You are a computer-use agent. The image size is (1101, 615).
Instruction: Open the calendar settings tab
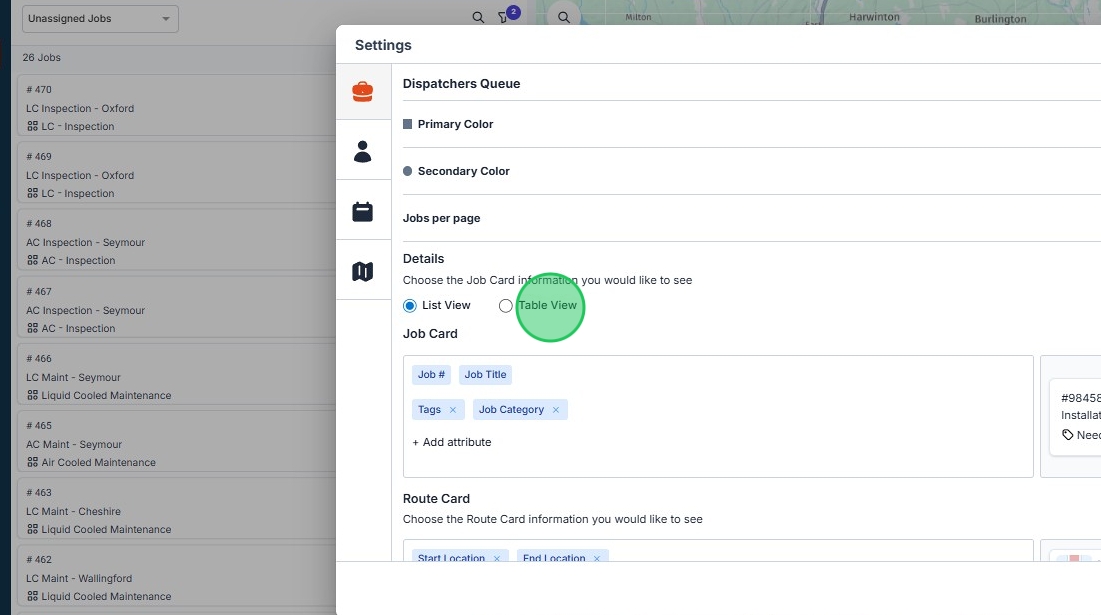[x=362, y=212]
